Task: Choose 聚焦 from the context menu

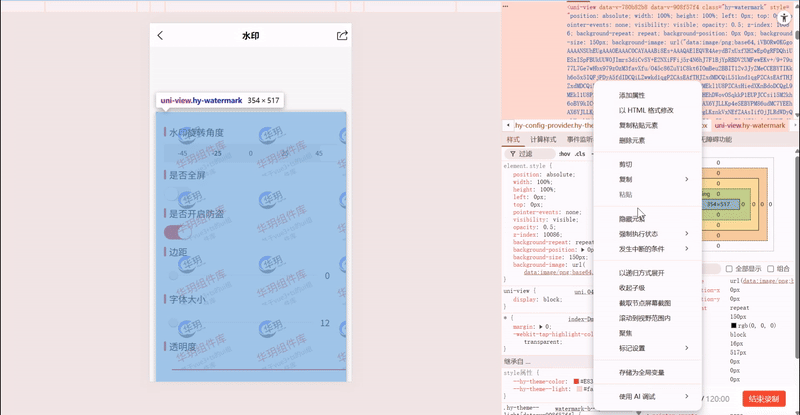Action: pos(648,333)
